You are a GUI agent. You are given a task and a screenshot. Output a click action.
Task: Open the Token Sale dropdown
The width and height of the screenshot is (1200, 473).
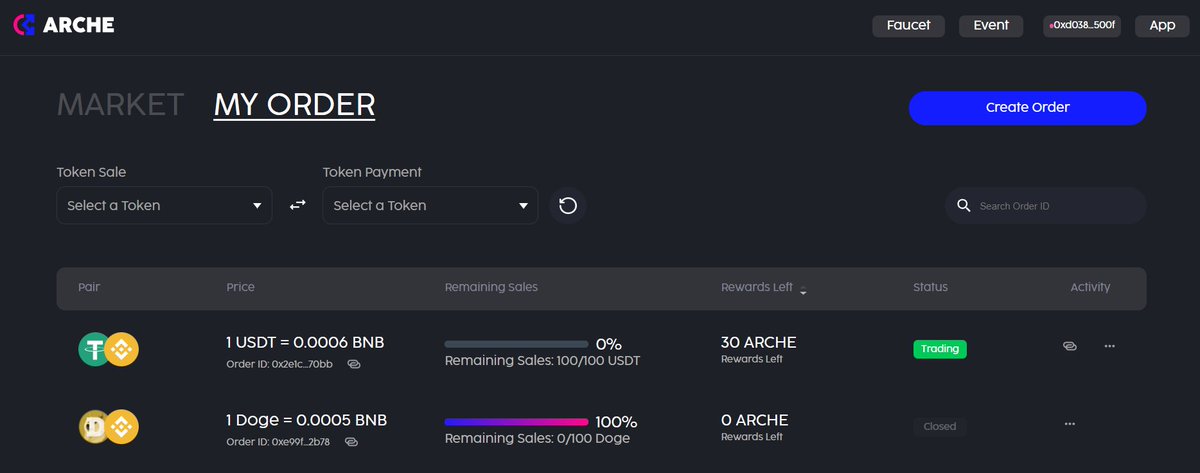pos(164,205)
